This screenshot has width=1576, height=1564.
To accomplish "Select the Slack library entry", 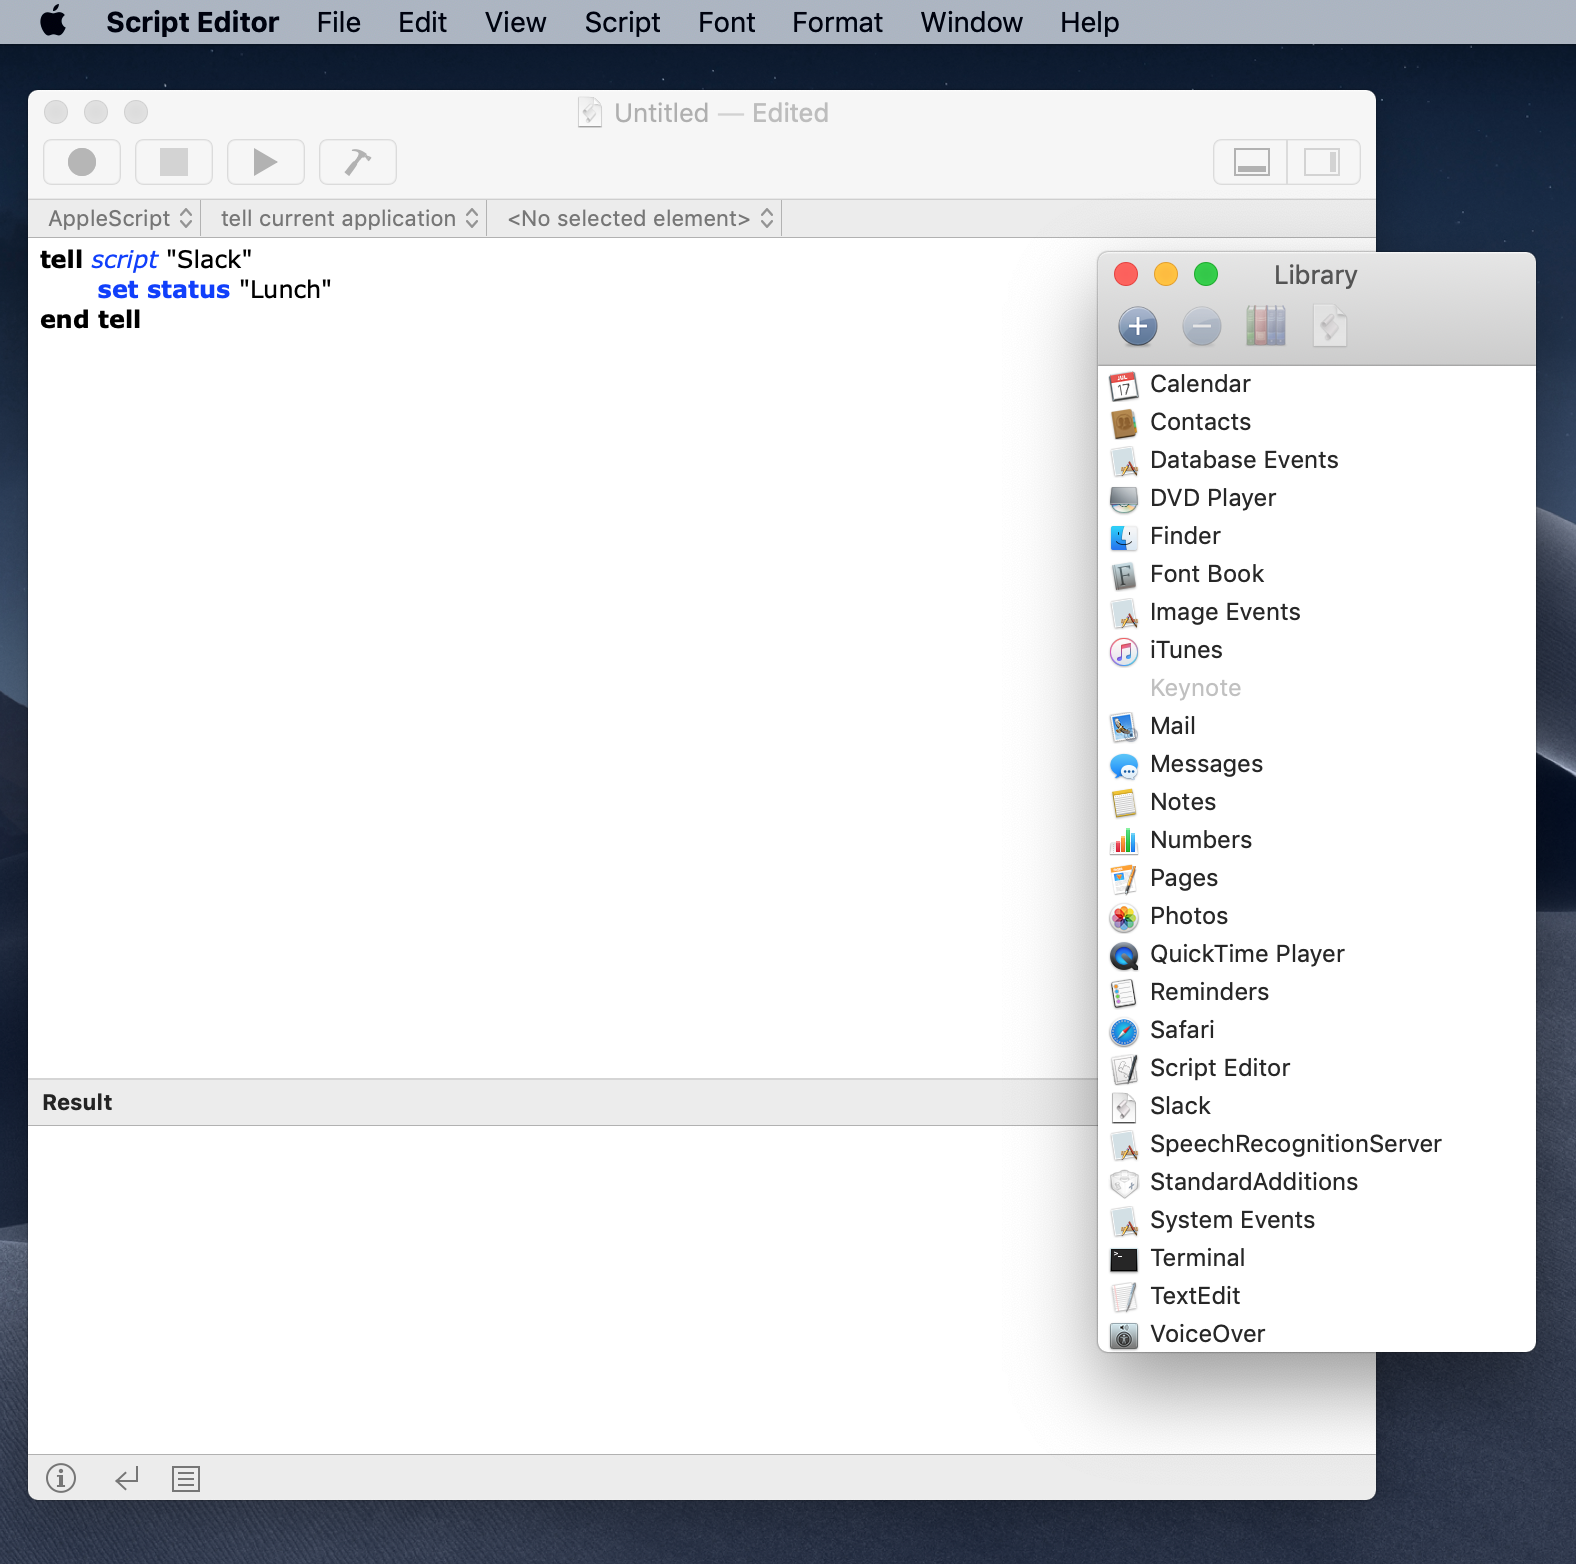I will pyautogui.click(x=1316, y=1106).
